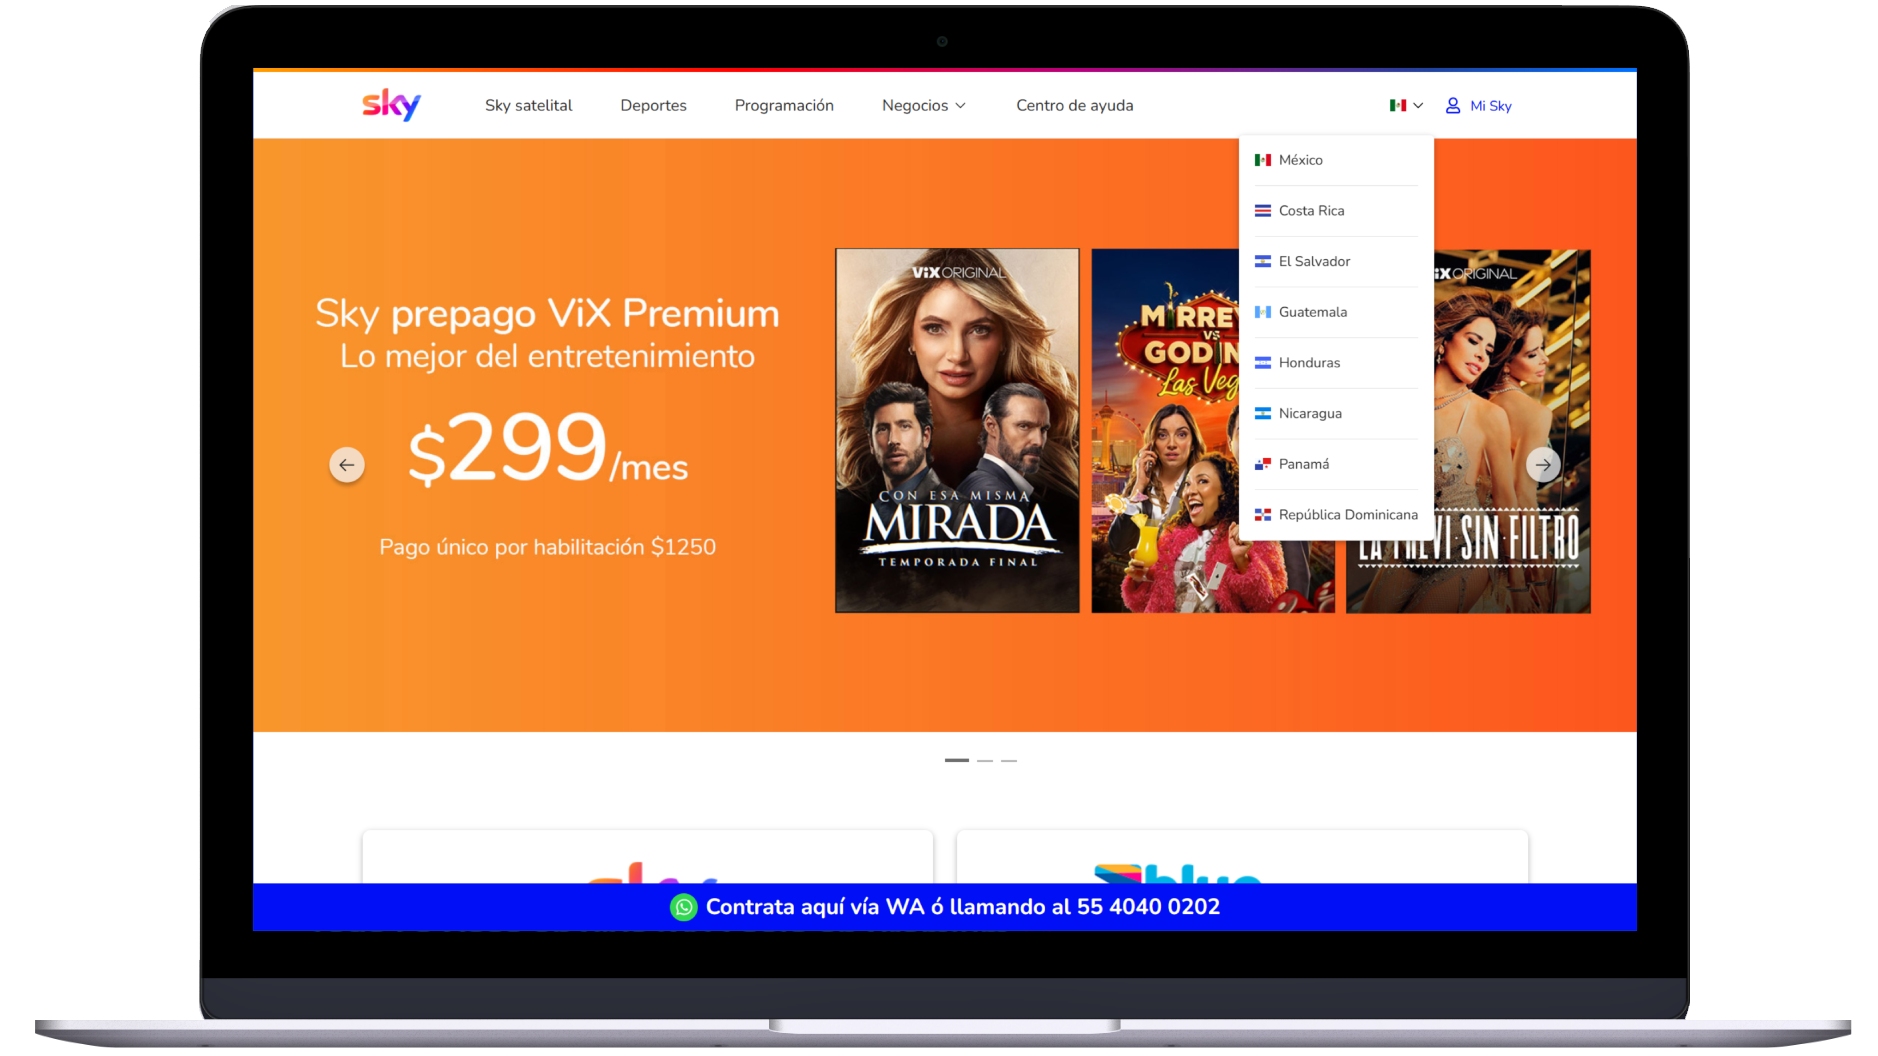The width and height of the screenshot is (1878, 1056).
Task: Click the México flag icon in the header
Action: pos(1397,105)
